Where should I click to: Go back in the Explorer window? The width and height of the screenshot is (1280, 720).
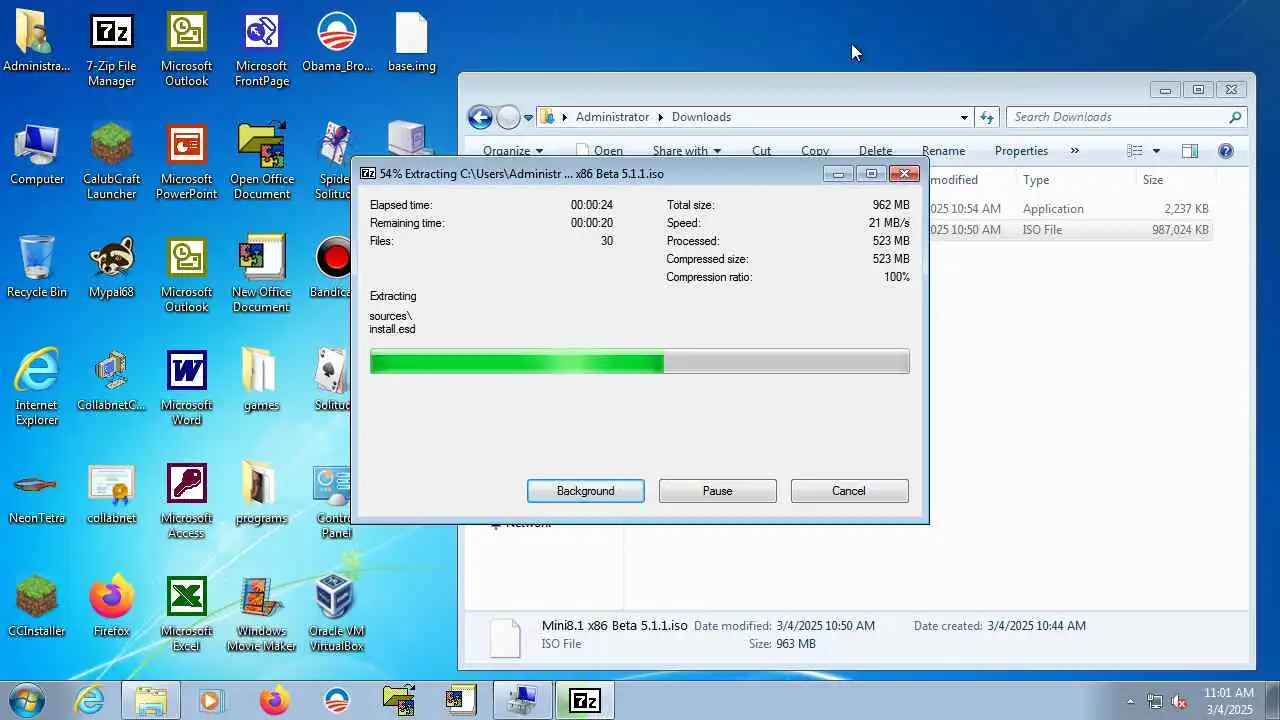click(480, 117)
